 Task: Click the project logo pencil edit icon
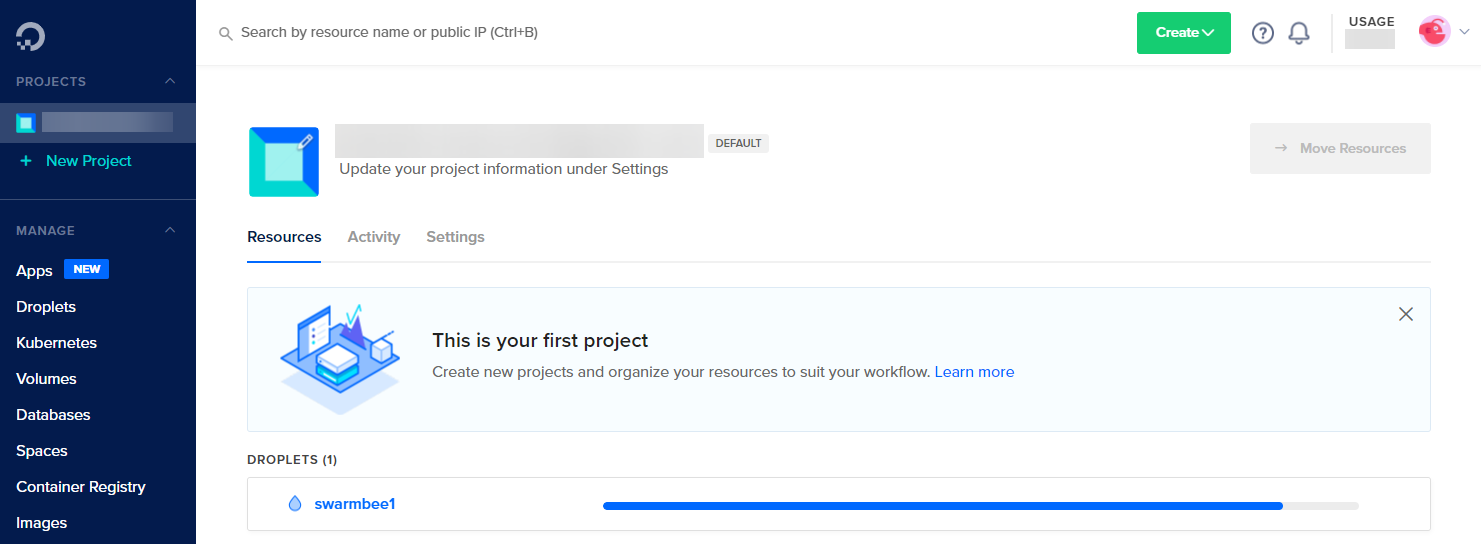tap(305, 141)
